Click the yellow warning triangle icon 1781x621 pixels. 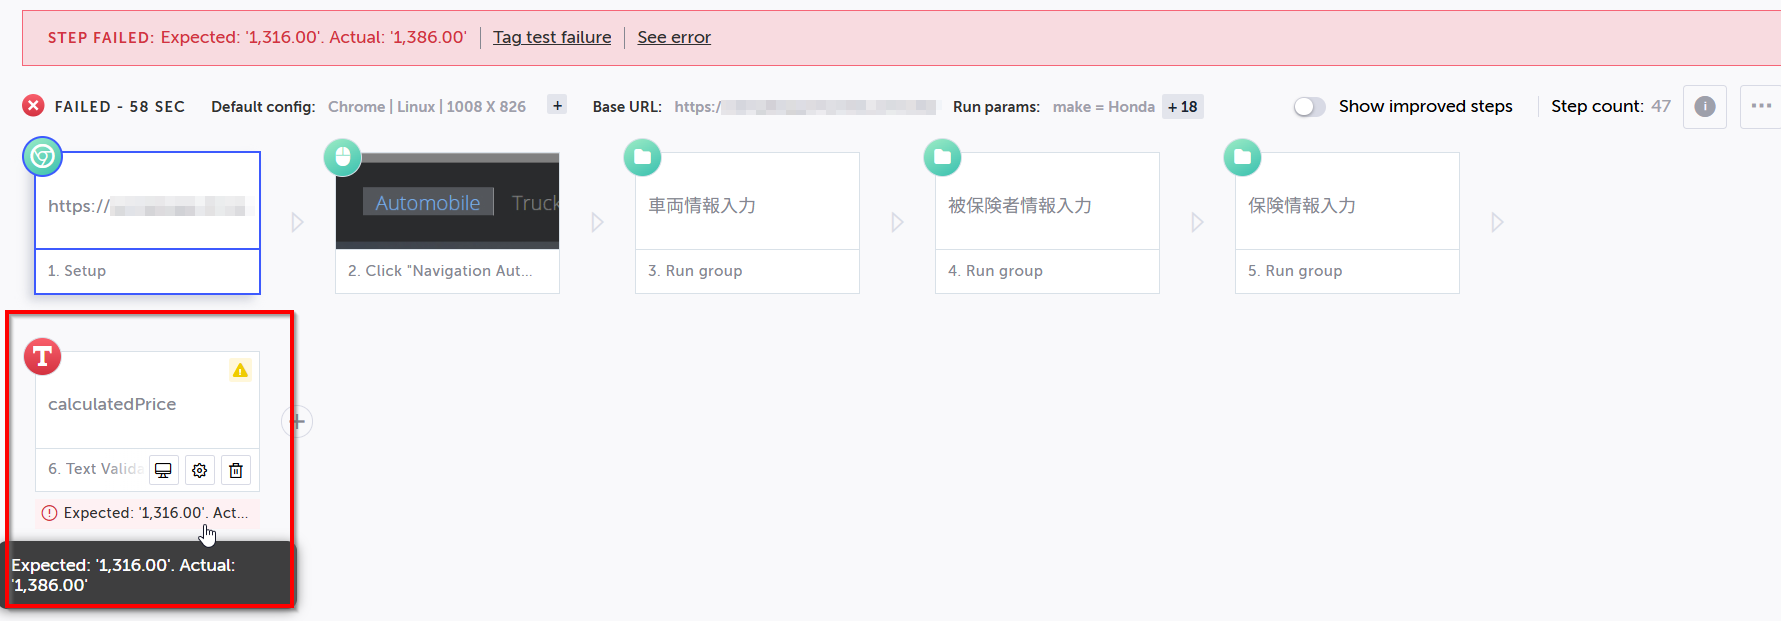(240, 370)
